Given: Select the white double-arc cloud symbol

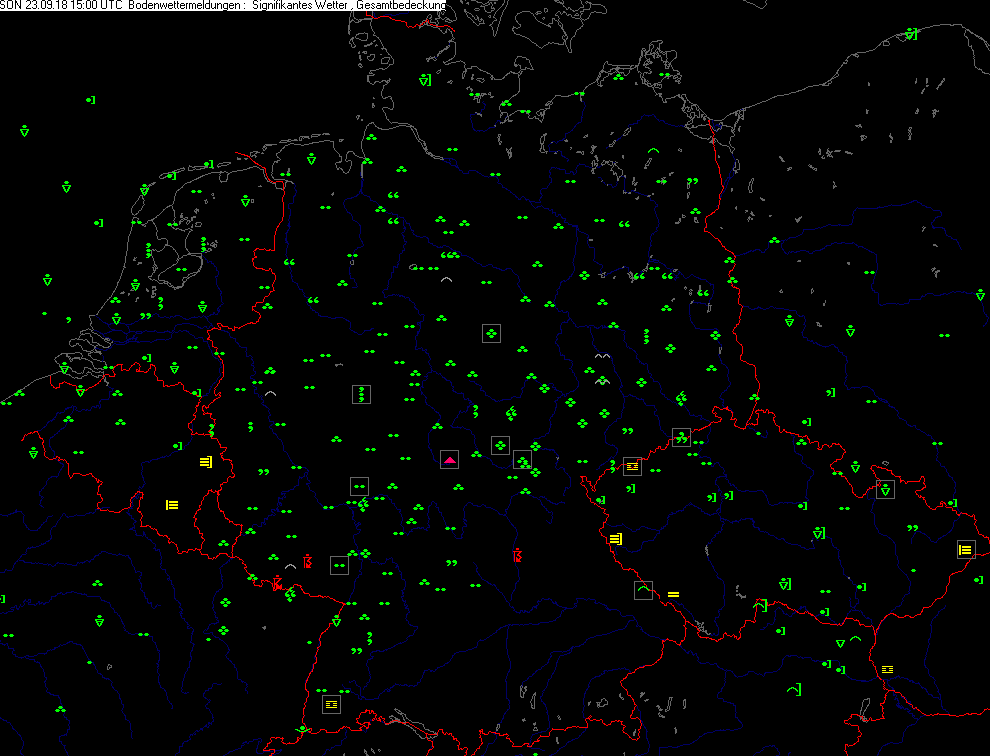Looking at the screenshot, I should (602, 356).
